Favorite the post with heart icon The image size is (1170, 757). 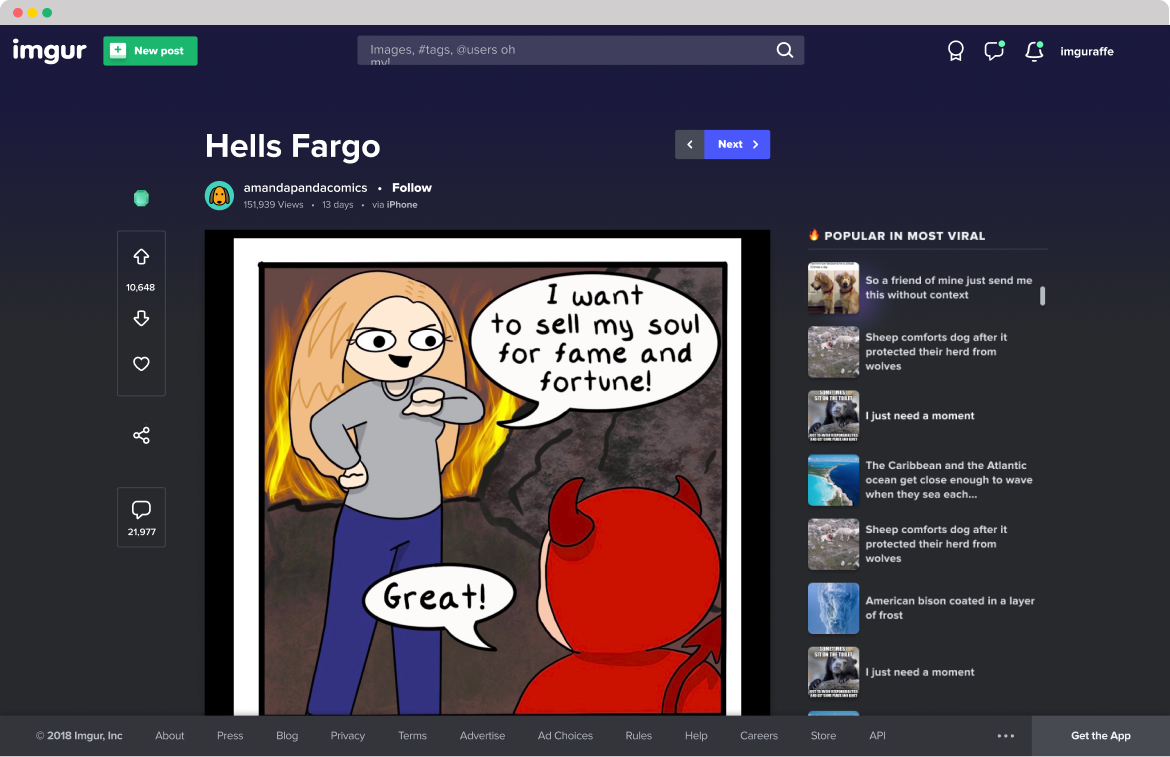pyautogui.click(x=141, y=364)
